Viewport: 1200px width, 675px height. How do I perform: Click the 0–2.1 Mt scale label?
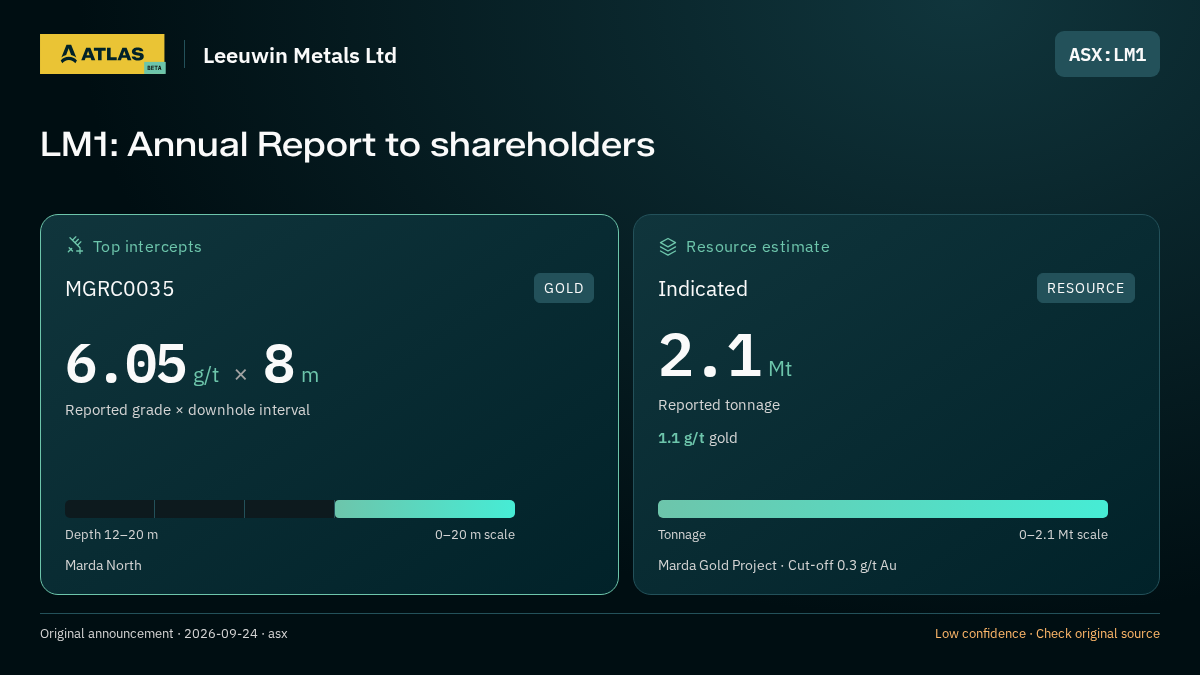(1063, 535)
